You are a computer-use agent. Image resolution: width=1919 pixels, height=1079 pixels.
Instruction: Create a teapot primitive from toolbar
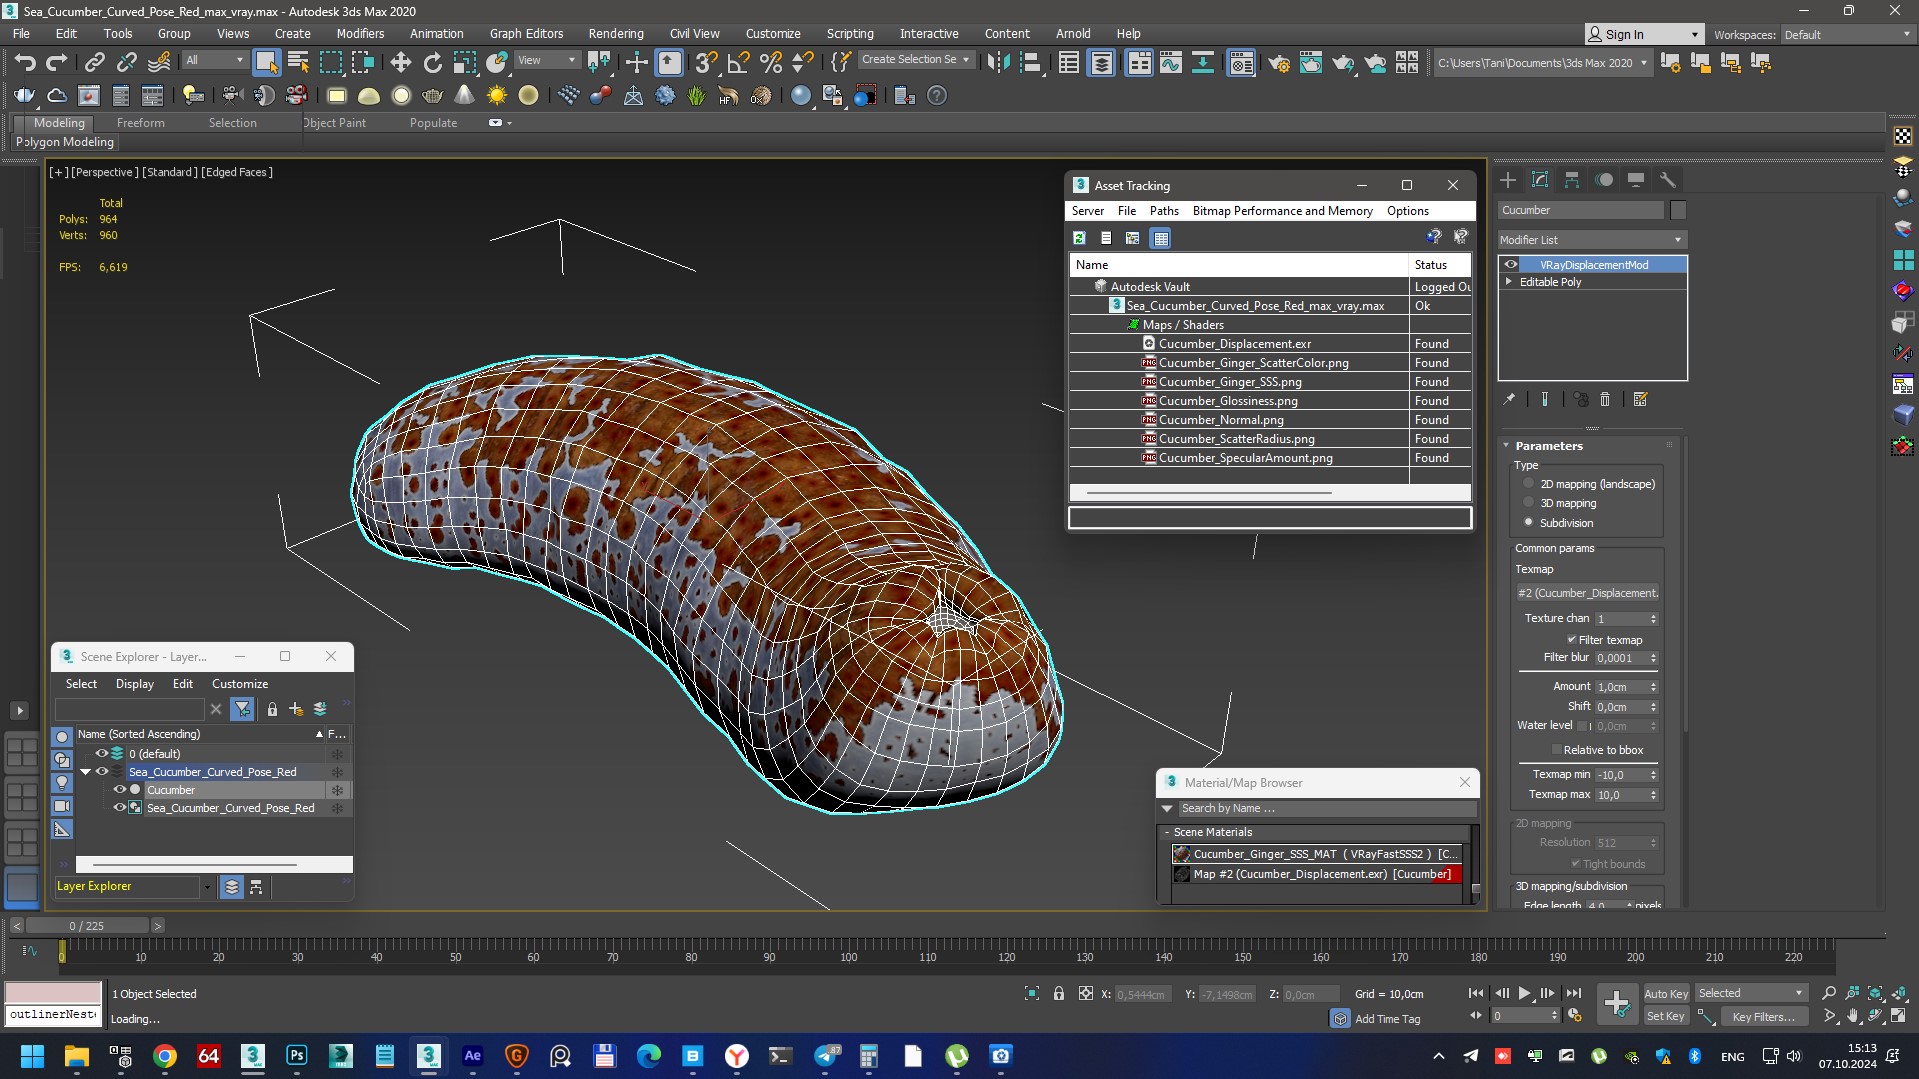click(433, 95)
